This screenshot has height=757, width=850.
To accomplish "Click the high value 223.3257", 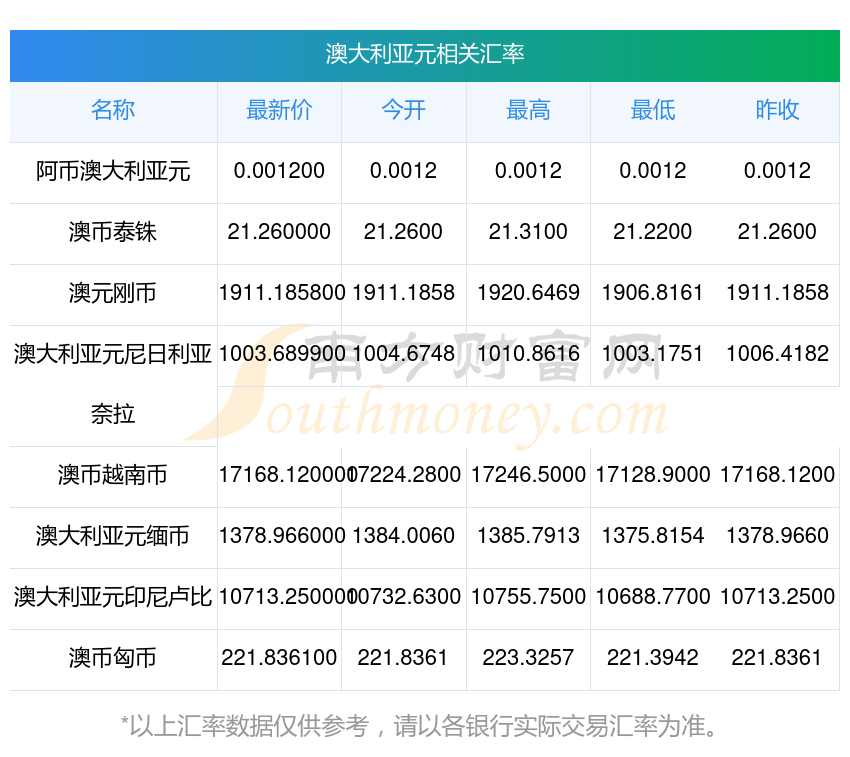I will [x=528, y=658].
